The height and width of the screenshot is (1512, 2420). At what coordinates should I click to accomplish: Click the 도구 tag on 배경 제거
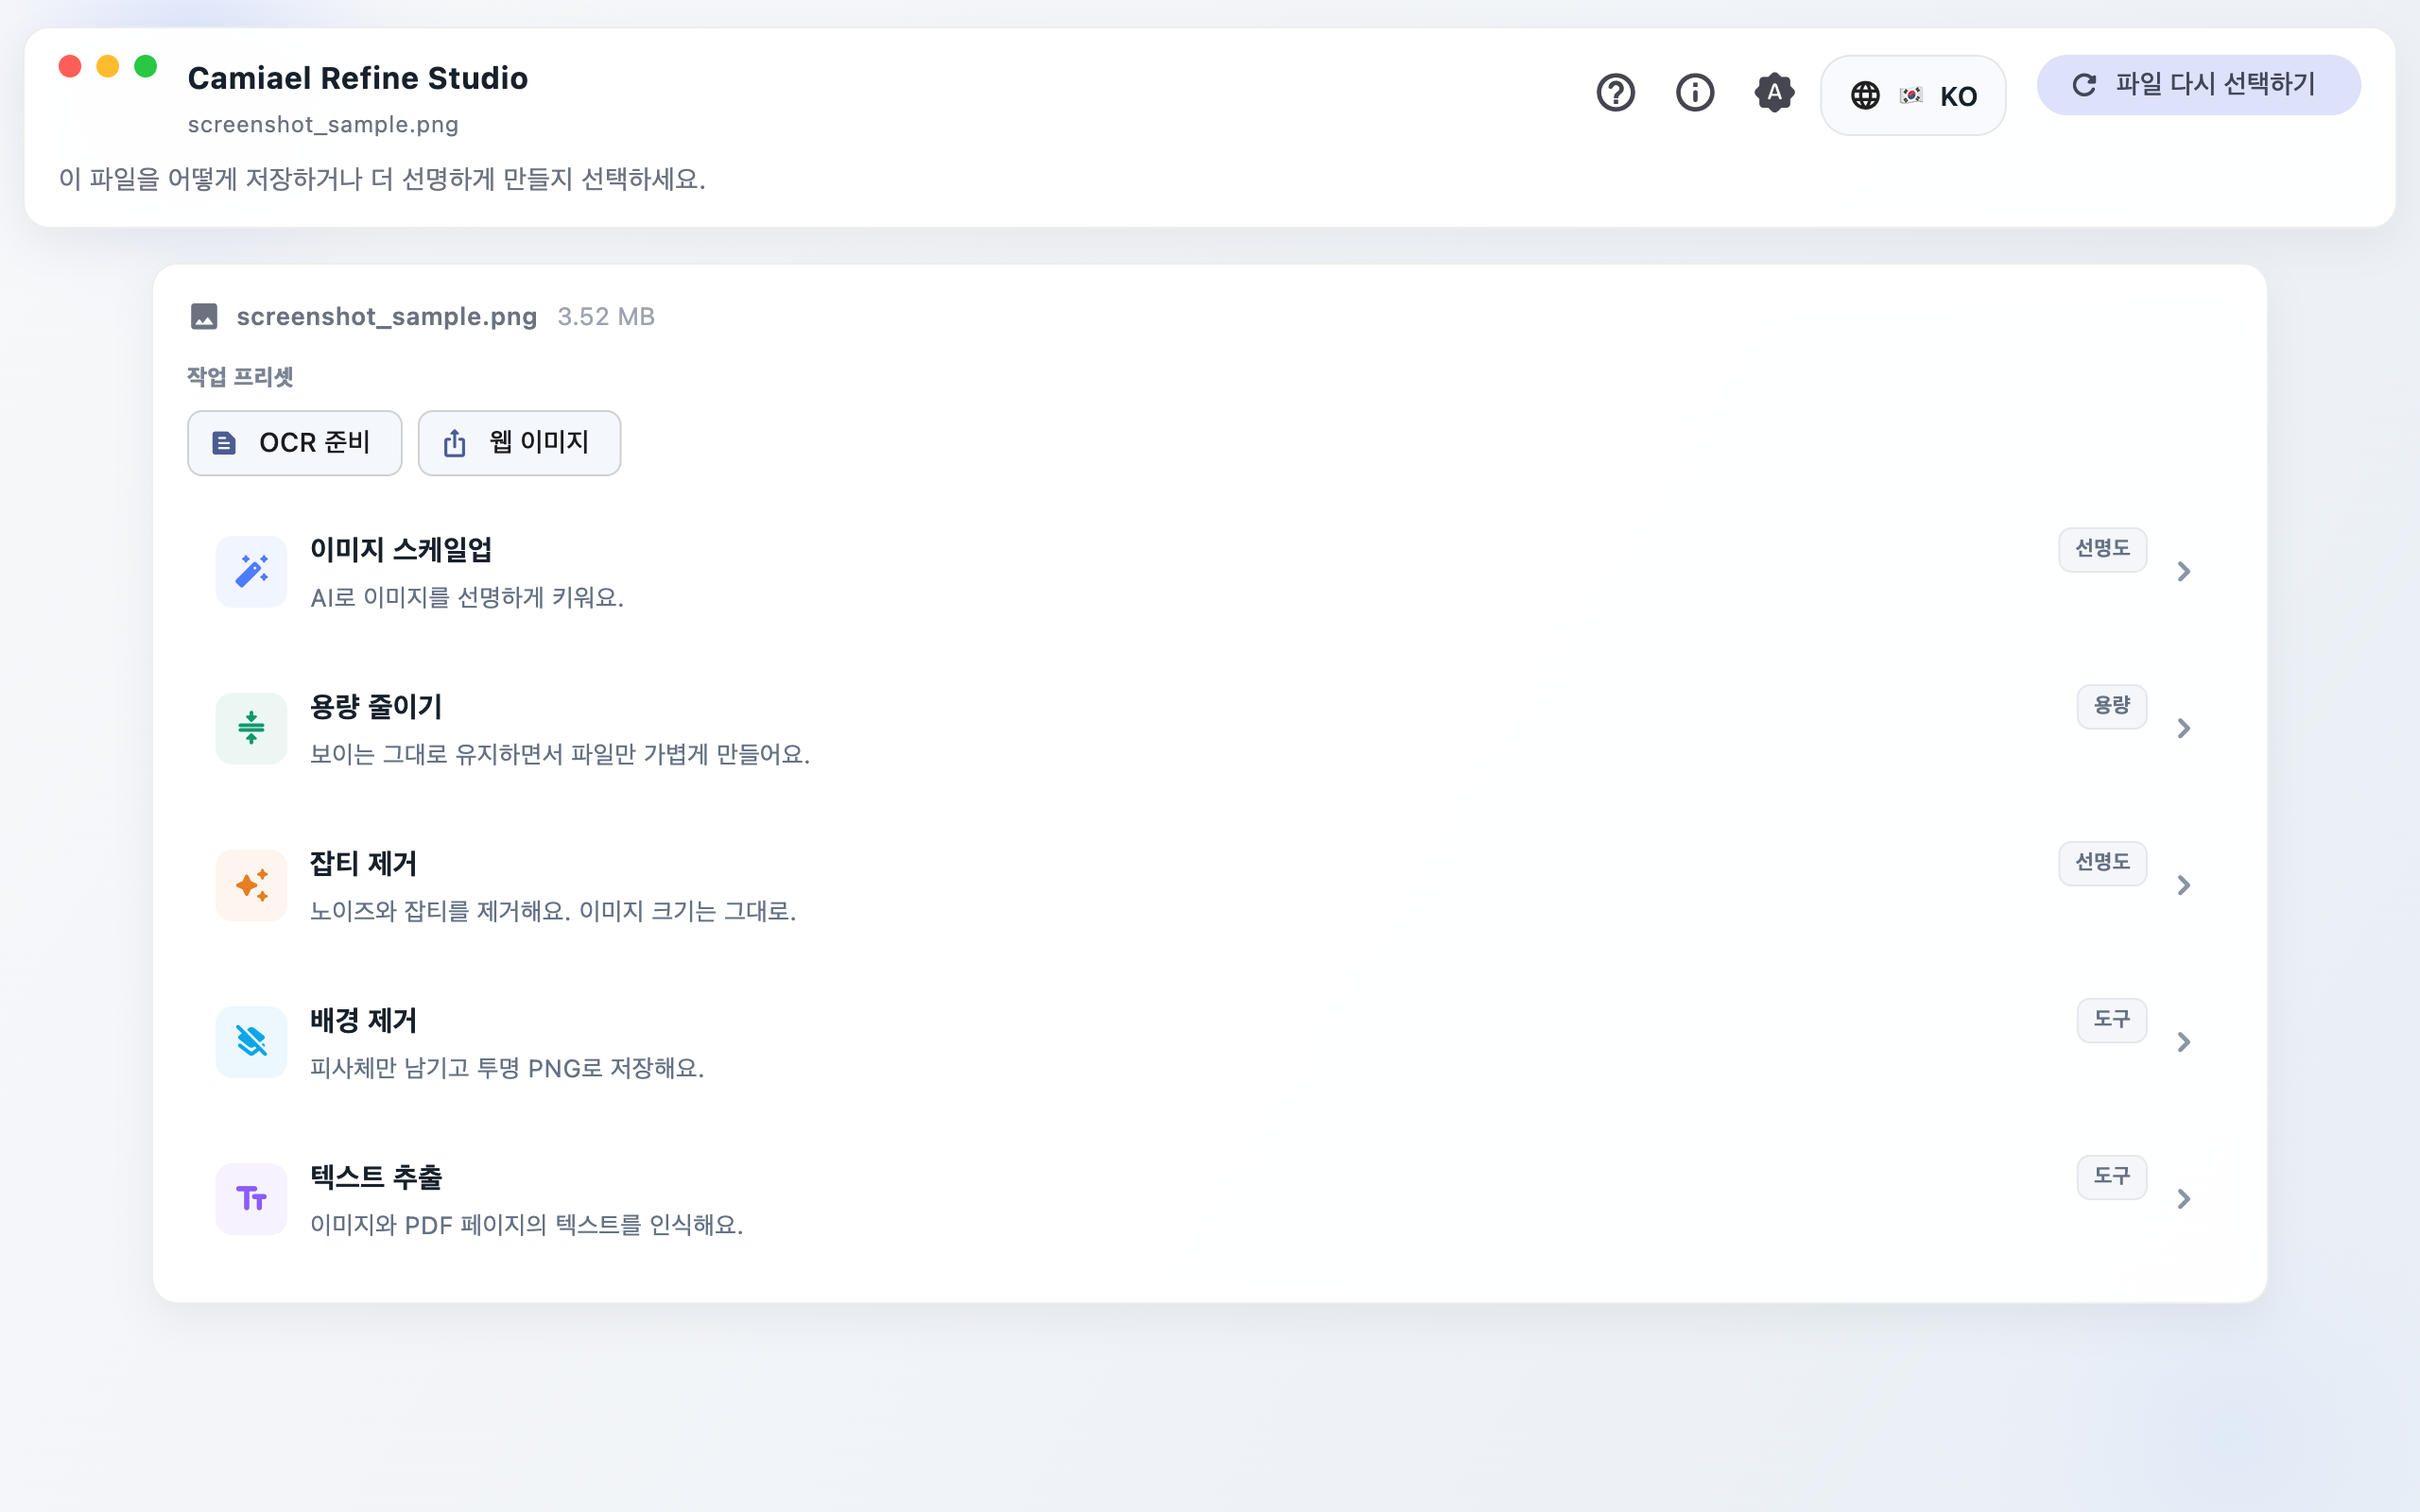coord(2111,1020)
